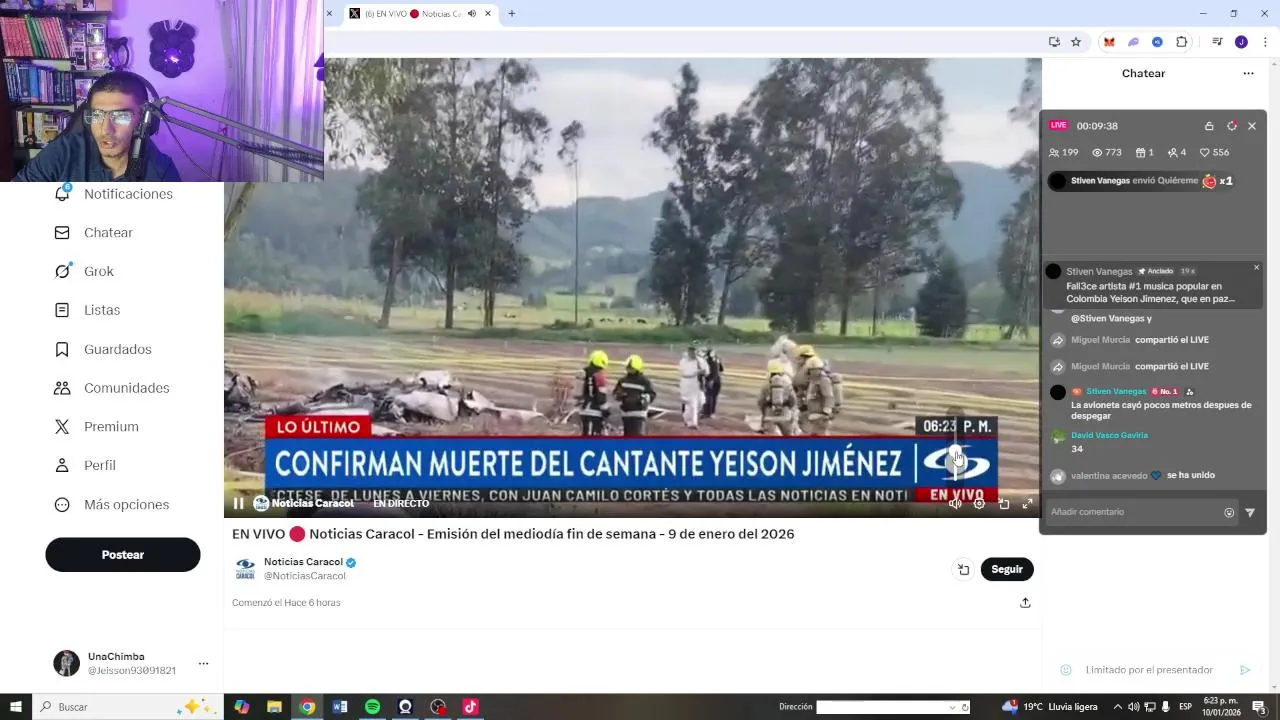Pause the live video
The image size is (1280, 720).
238,504
